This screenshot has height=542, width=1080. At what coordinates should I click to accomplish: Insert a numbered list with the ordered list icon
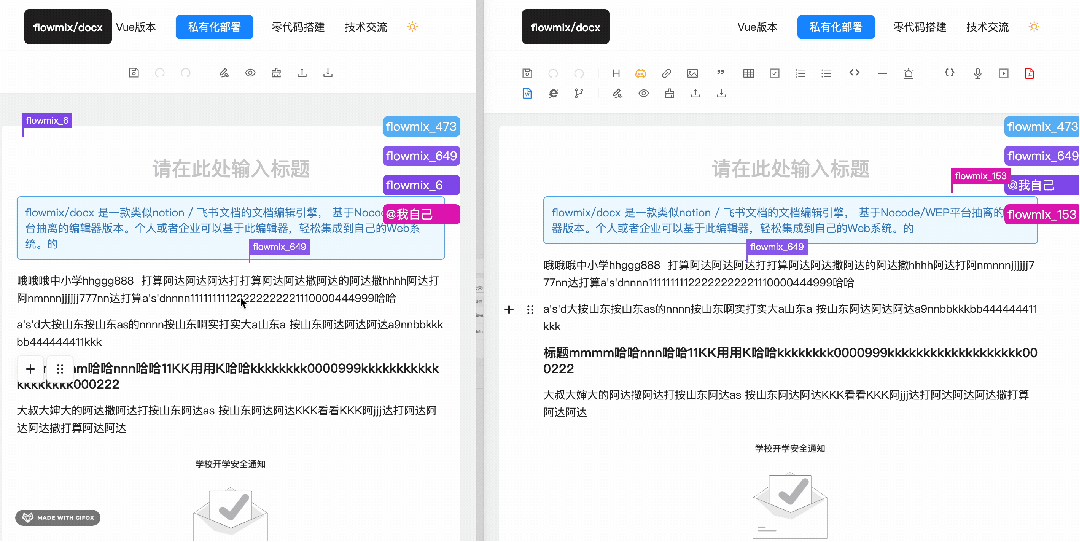click(x=800, y=73)
